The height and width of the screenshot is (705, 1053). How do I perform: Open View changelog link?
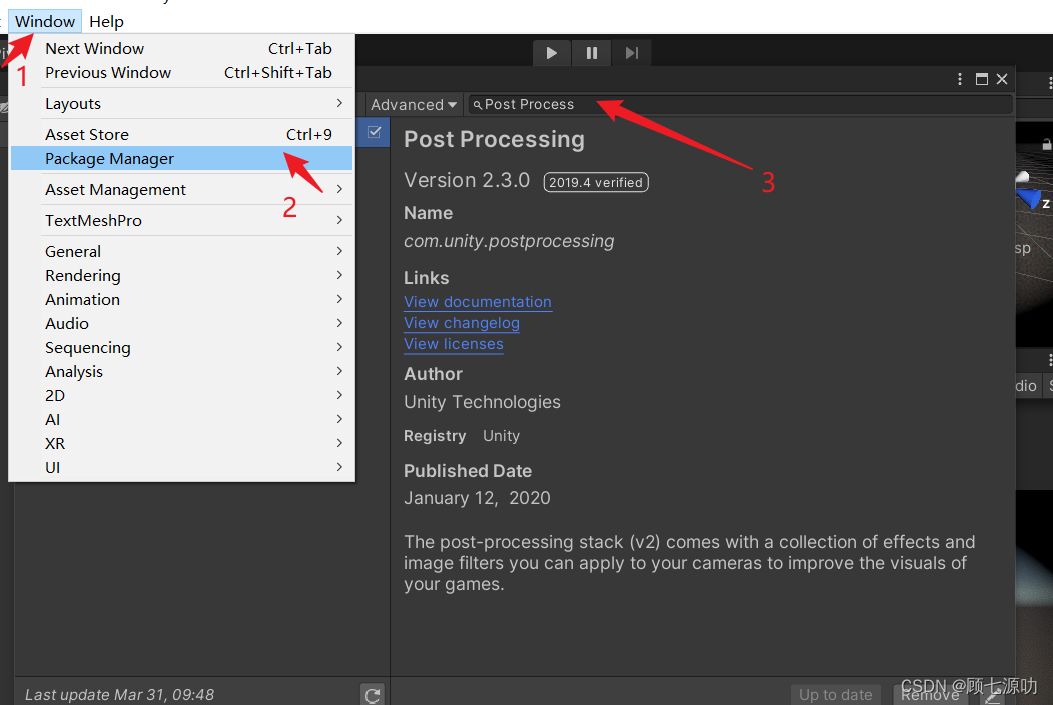coord(462,323)
